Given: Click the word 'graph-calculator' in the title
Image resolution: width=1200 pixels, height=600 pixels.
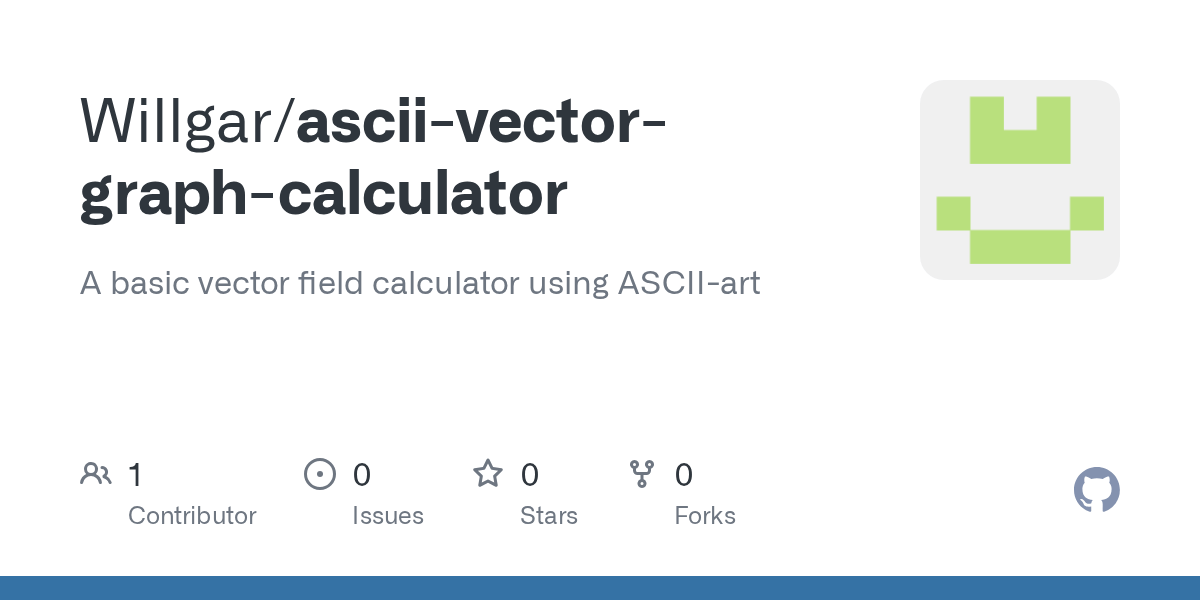Looking at the screenshot, I should tap(323, 196).
